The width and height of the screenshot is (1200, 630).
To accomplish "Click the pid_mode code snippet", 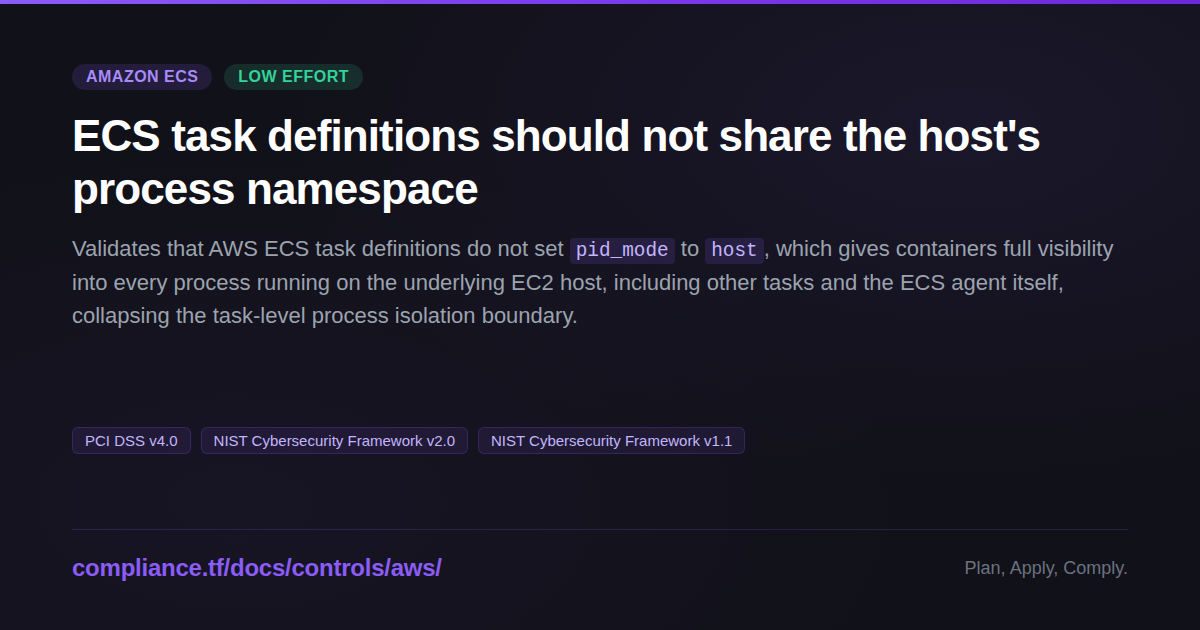I will 622,250.
